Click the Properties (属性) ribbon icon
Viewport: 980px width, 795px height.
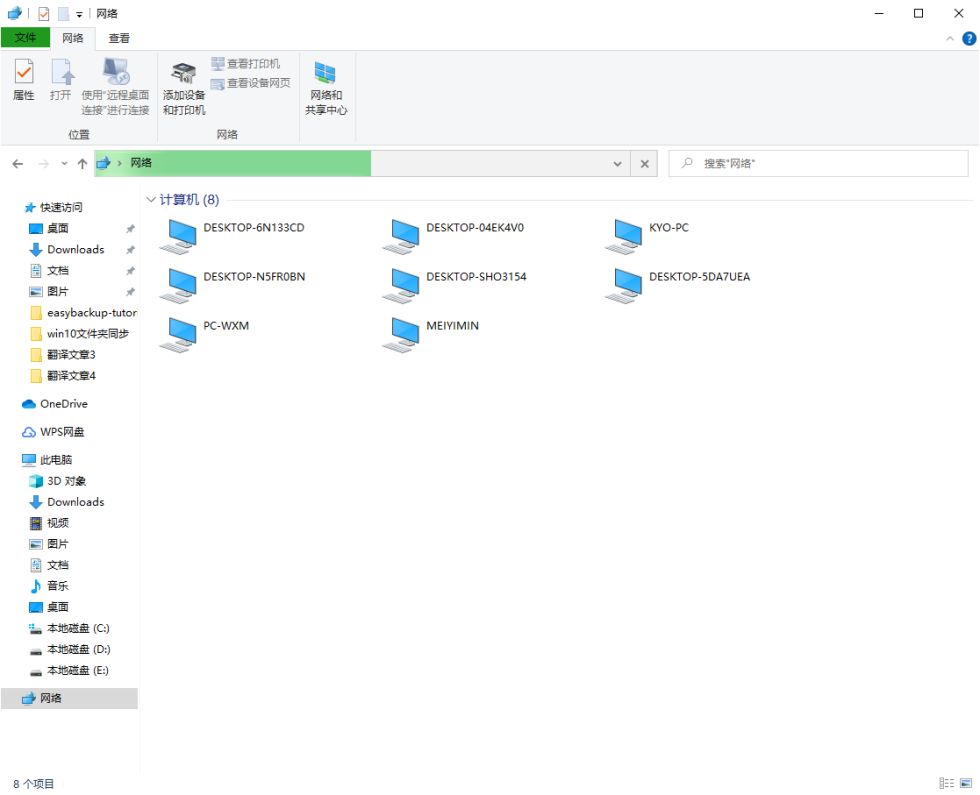(x=24, y=79)
